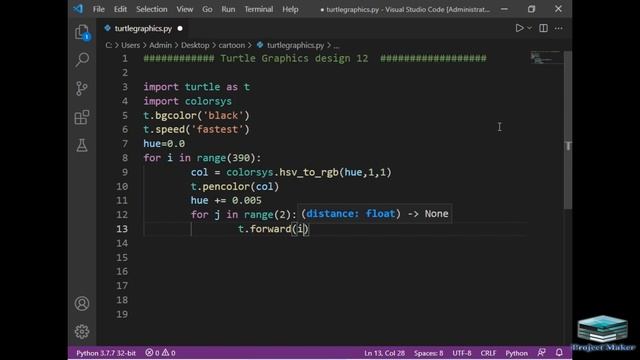Click the hue=0.0 code line
This screenshot has height=360, width=640.
point(164,144)
